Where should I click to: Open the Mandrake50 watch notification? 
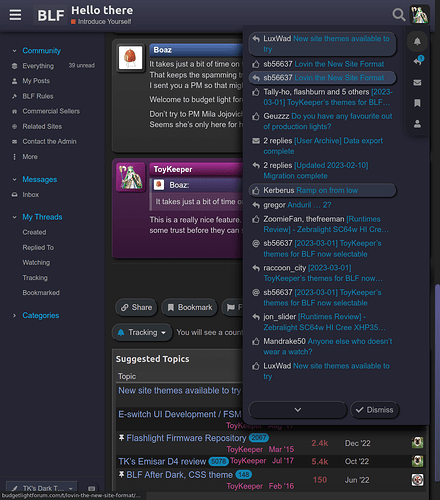coord(322,346)
